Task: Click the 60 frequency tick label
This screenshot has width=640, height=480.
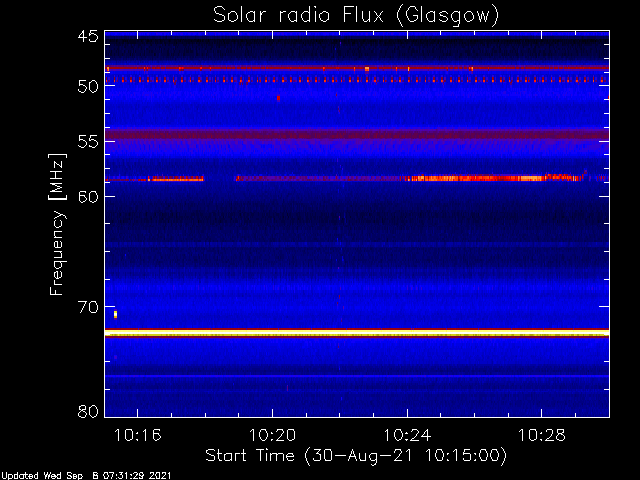Action: pos(88,196)
